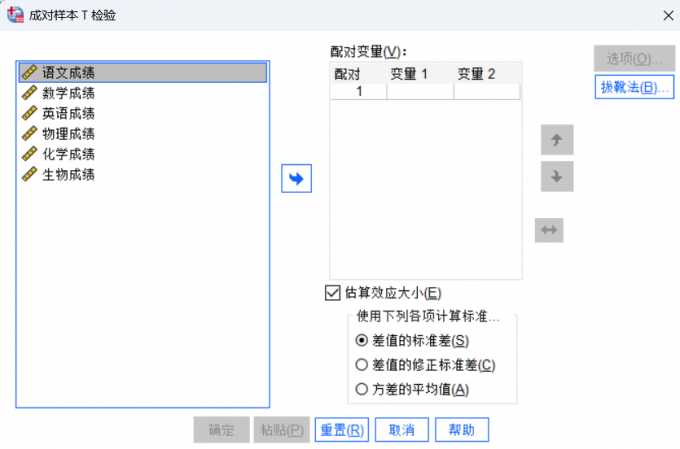
Task: Click ruler icon beside 英语成绩
Action: [x=29, y=113]
